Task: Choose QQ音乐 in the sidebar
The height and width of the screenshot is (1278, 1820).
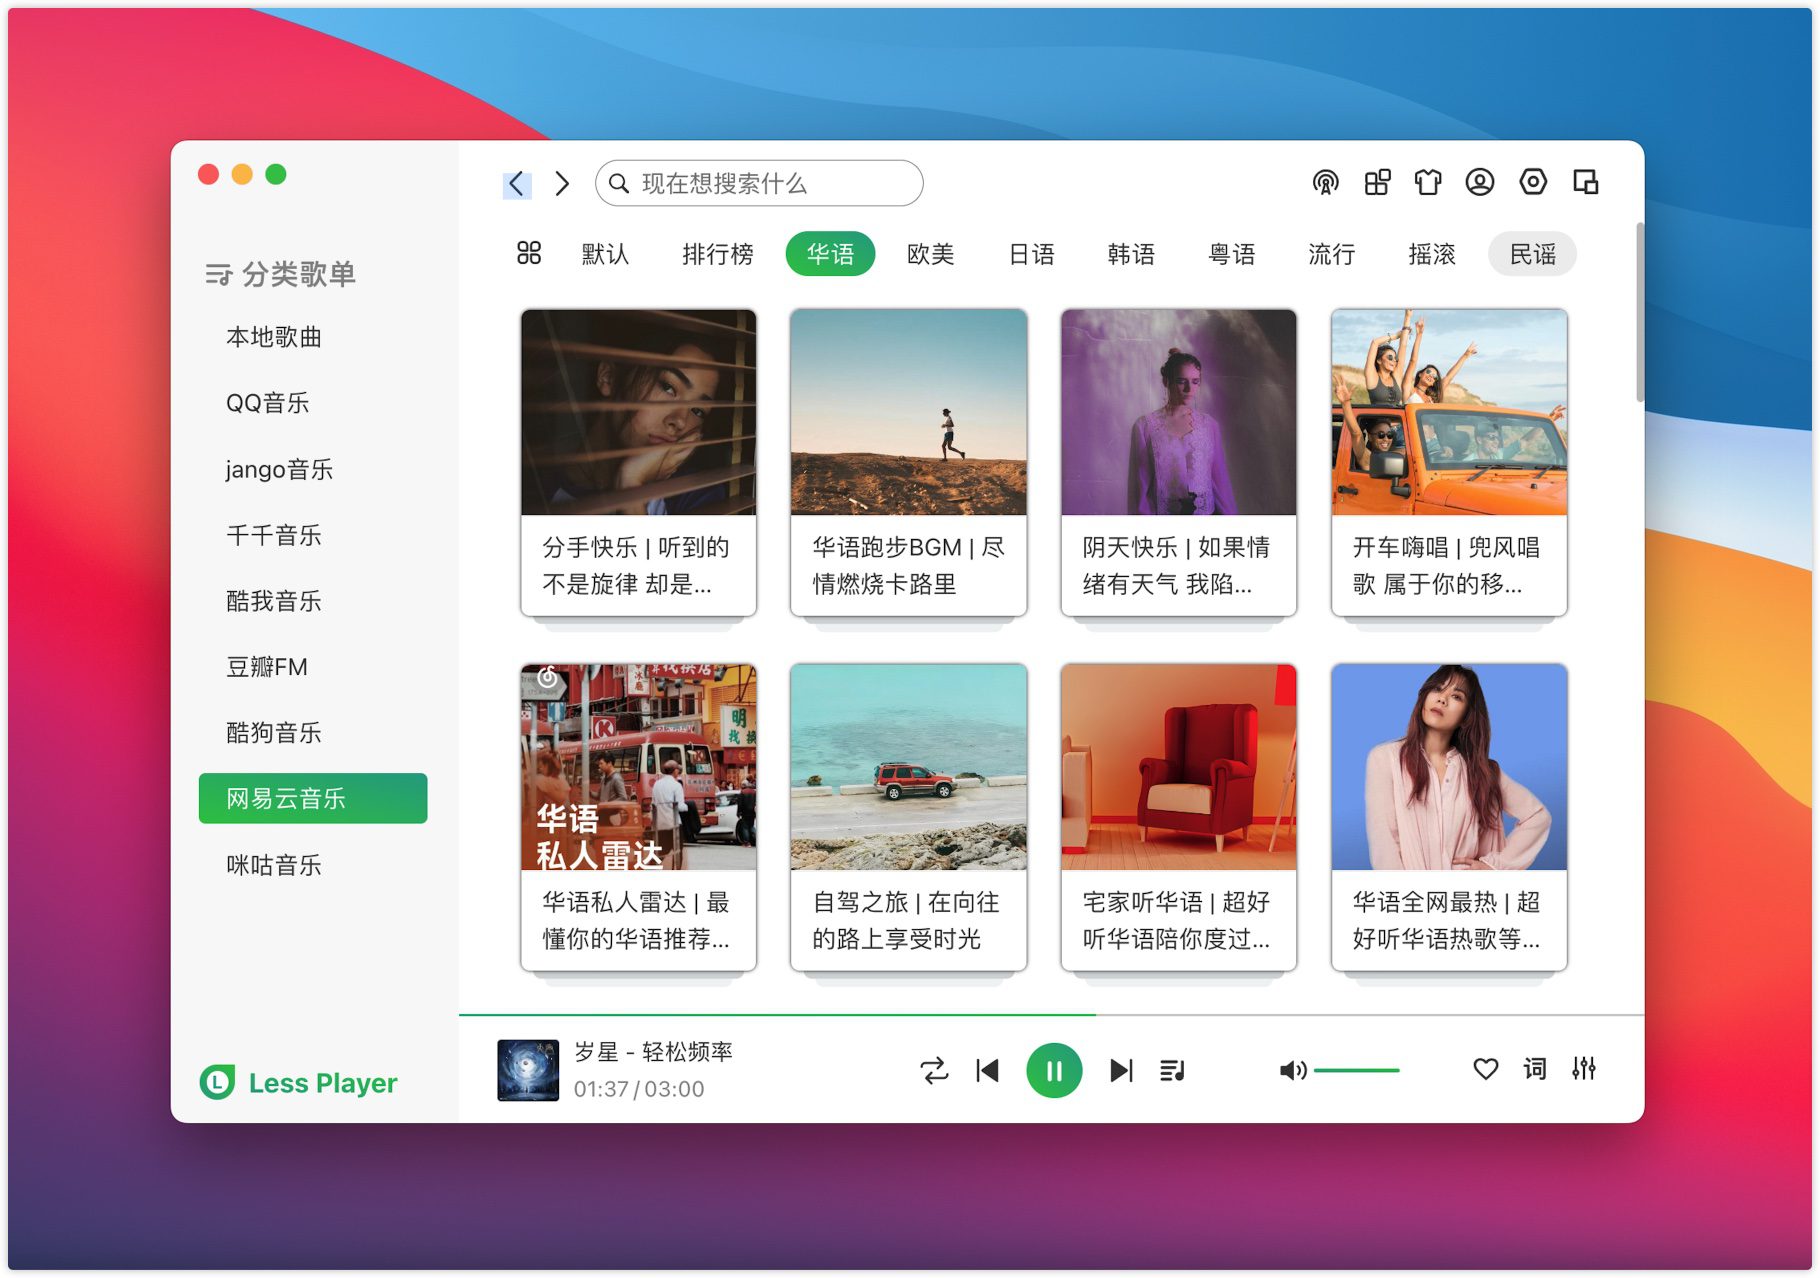Action: (x=267, y=403)
